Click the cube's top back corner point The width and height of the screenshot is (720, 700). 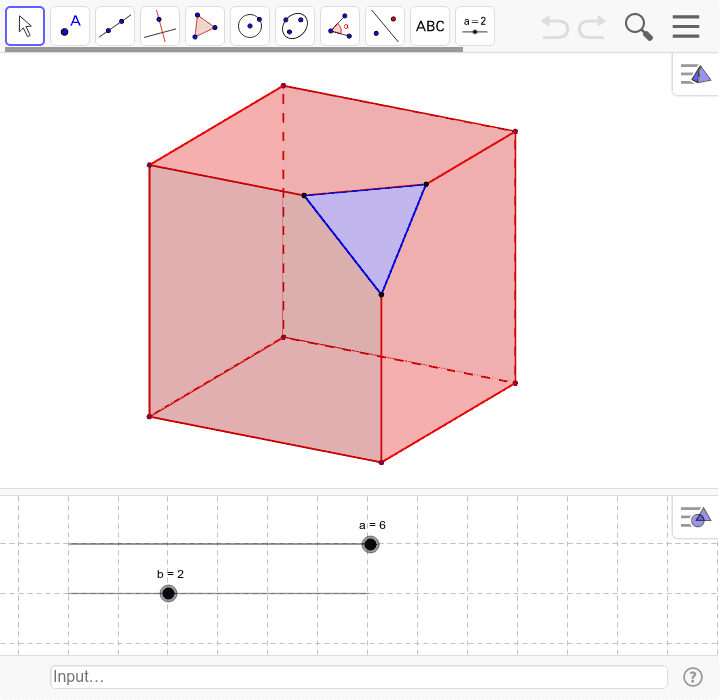283,86
